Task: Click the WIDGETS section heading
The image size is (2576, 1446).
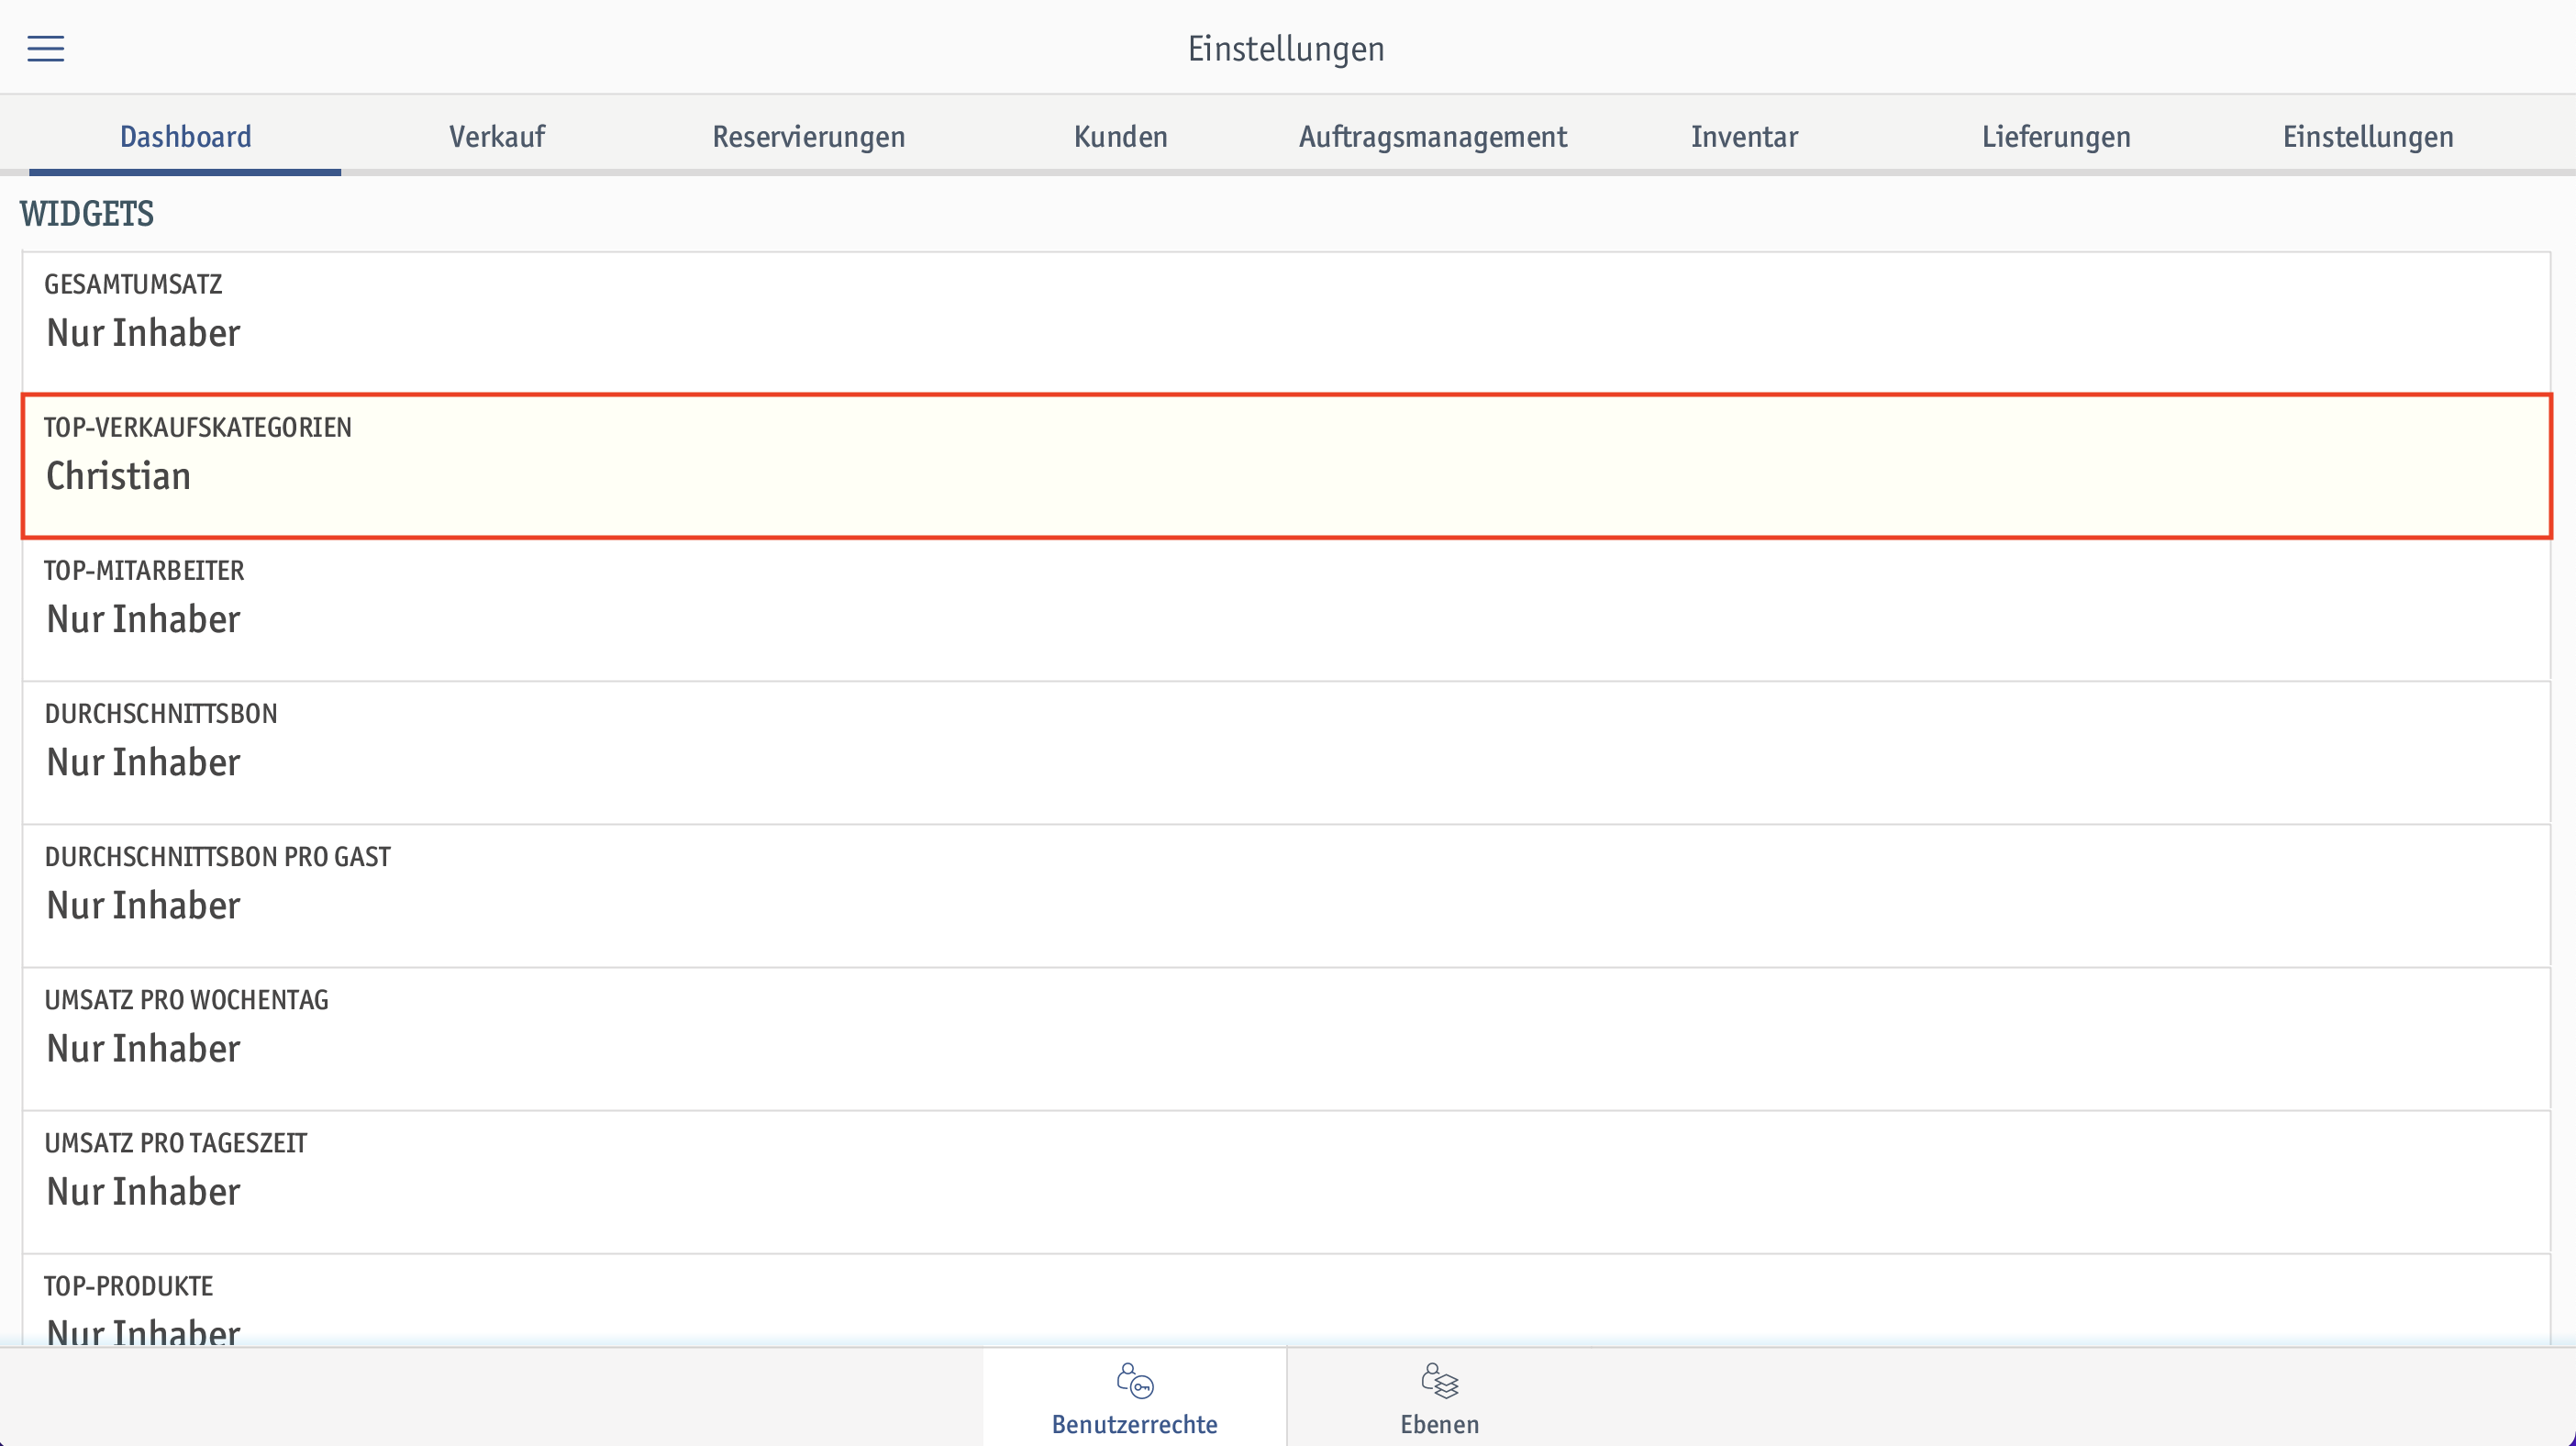Action: click(87, 213)
